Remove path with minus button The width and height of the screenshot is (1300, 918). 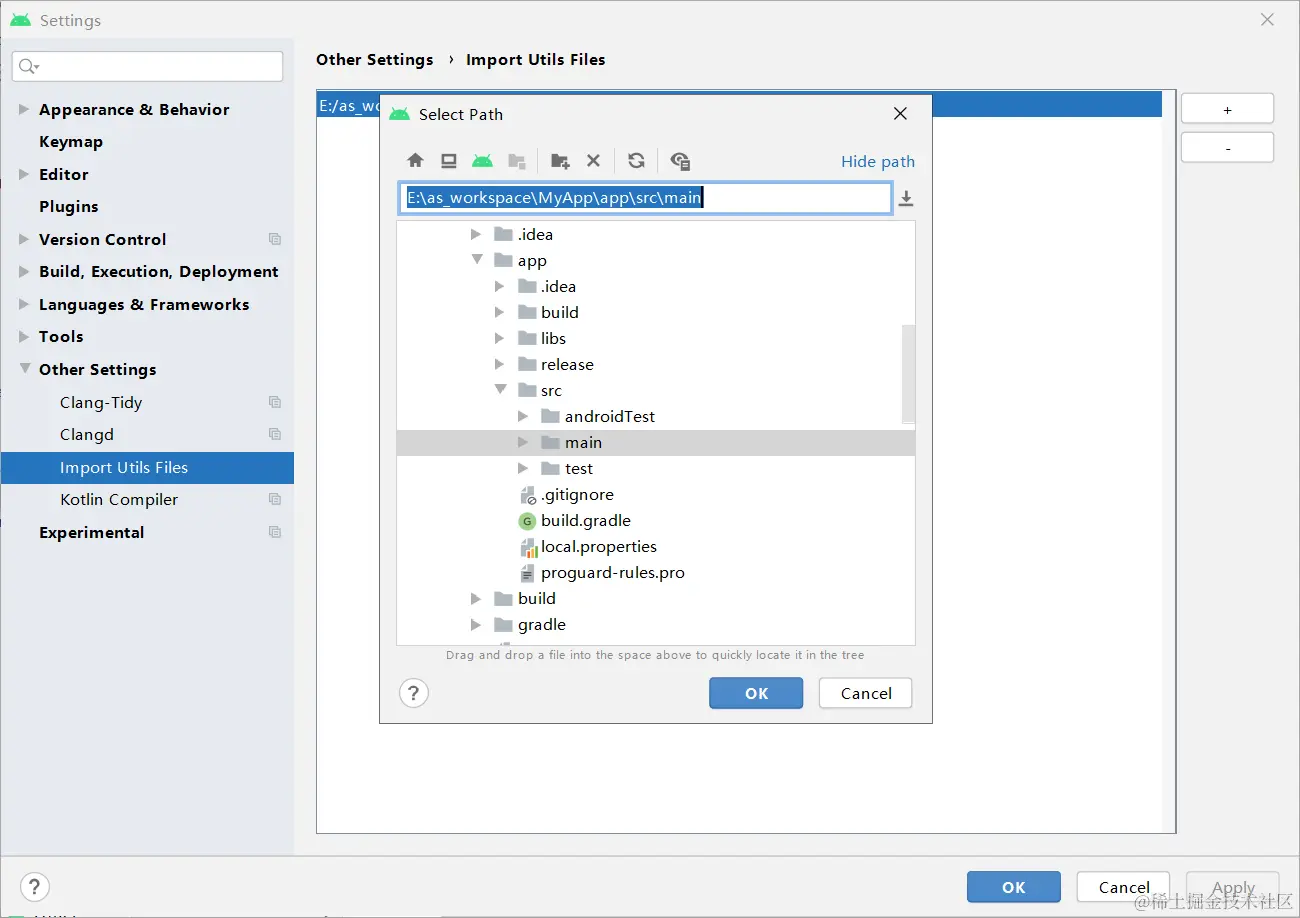pyautogui.click(x=1227, y=148)
